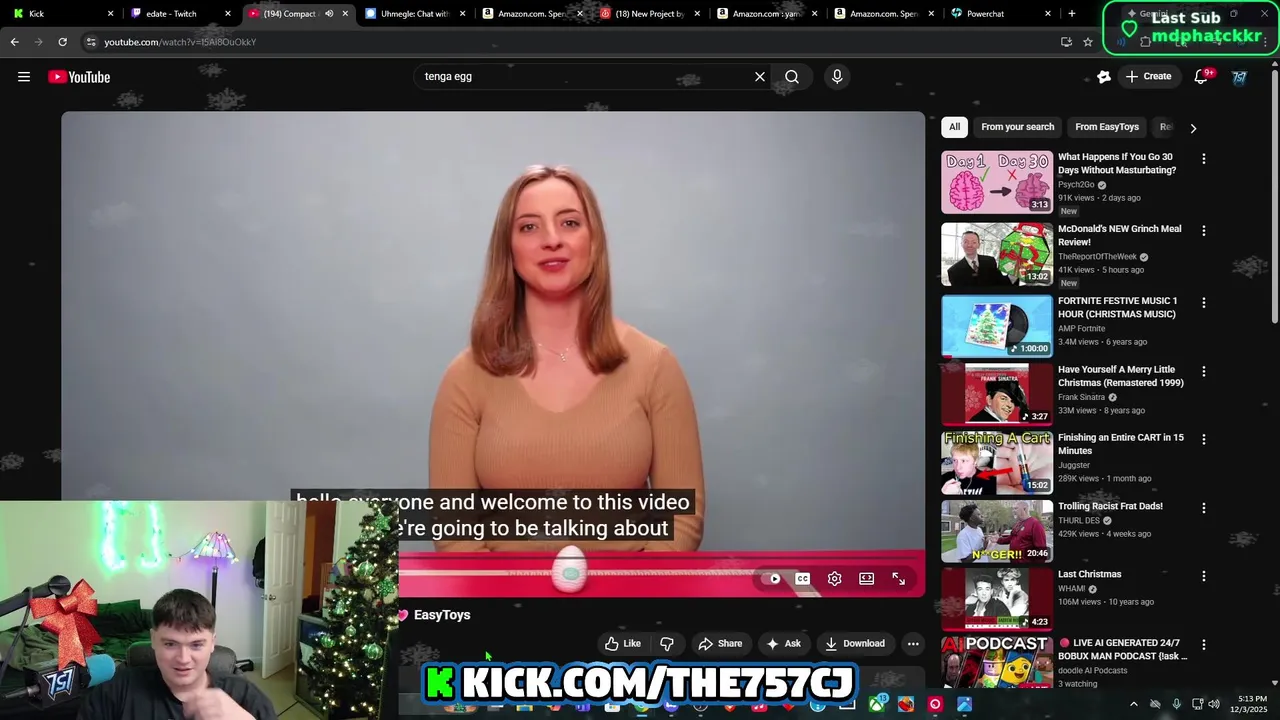Screen dimensions: 1280x720
Task: Click the Create button
Action: (x=1148, y=77)
